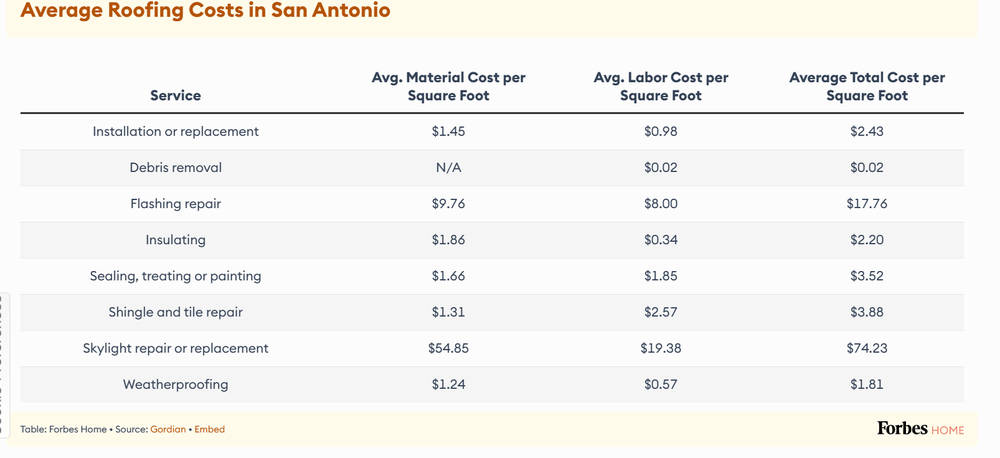The image size is (1000, 458).
Task: Click the Avg. Material Cost column header
Action: click(x=449, y=86)
